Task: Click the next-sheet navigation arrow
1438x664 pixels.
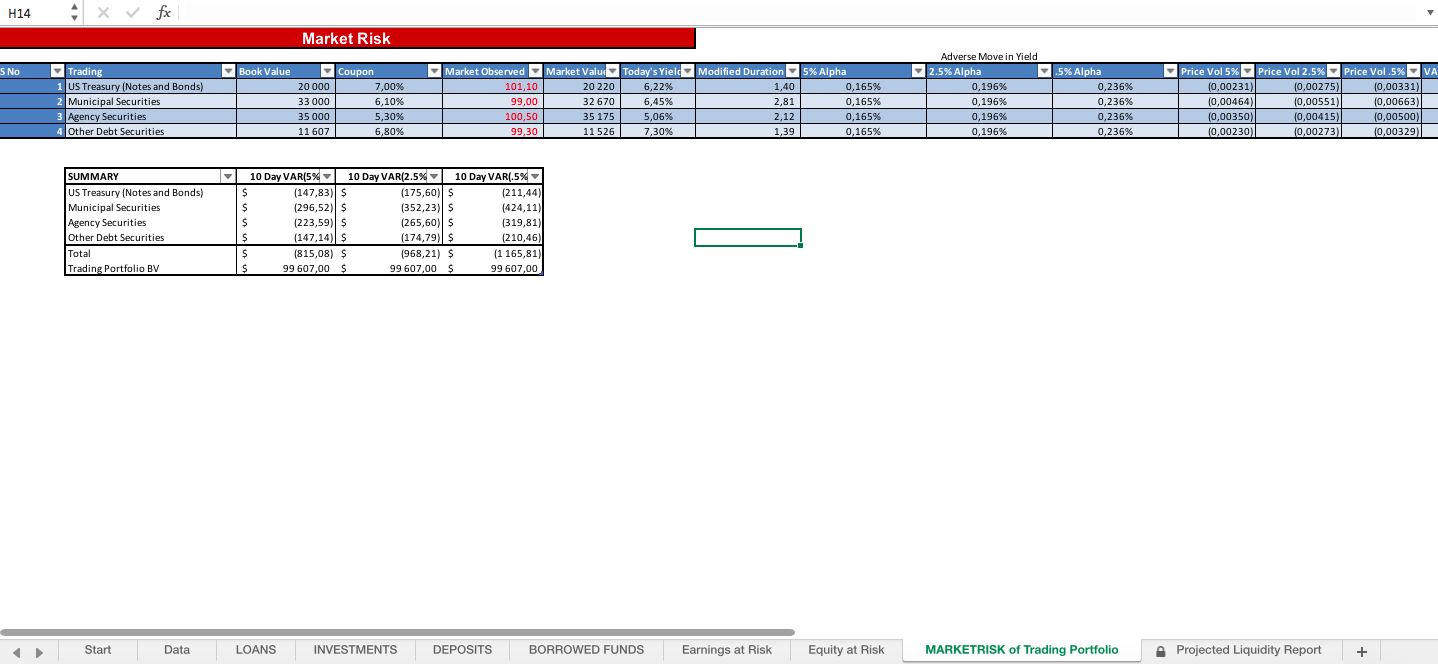Action: [38, 649]
